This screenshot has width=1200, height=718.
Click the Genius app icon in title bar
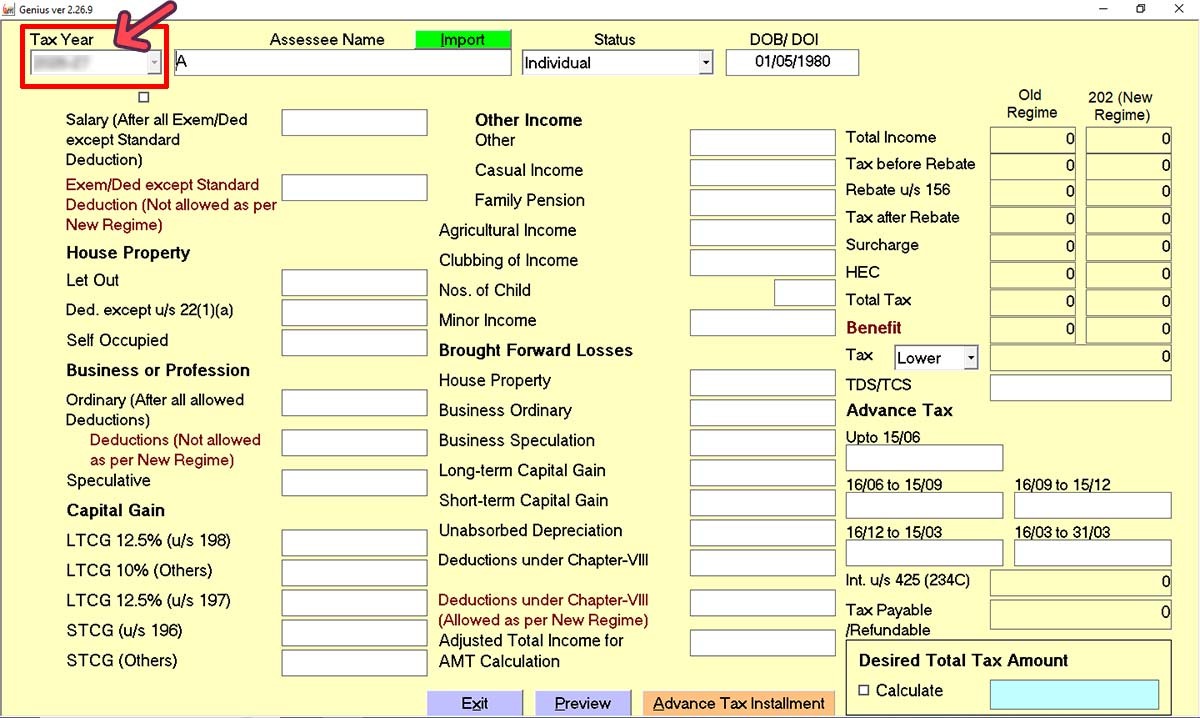click(8, 8)
